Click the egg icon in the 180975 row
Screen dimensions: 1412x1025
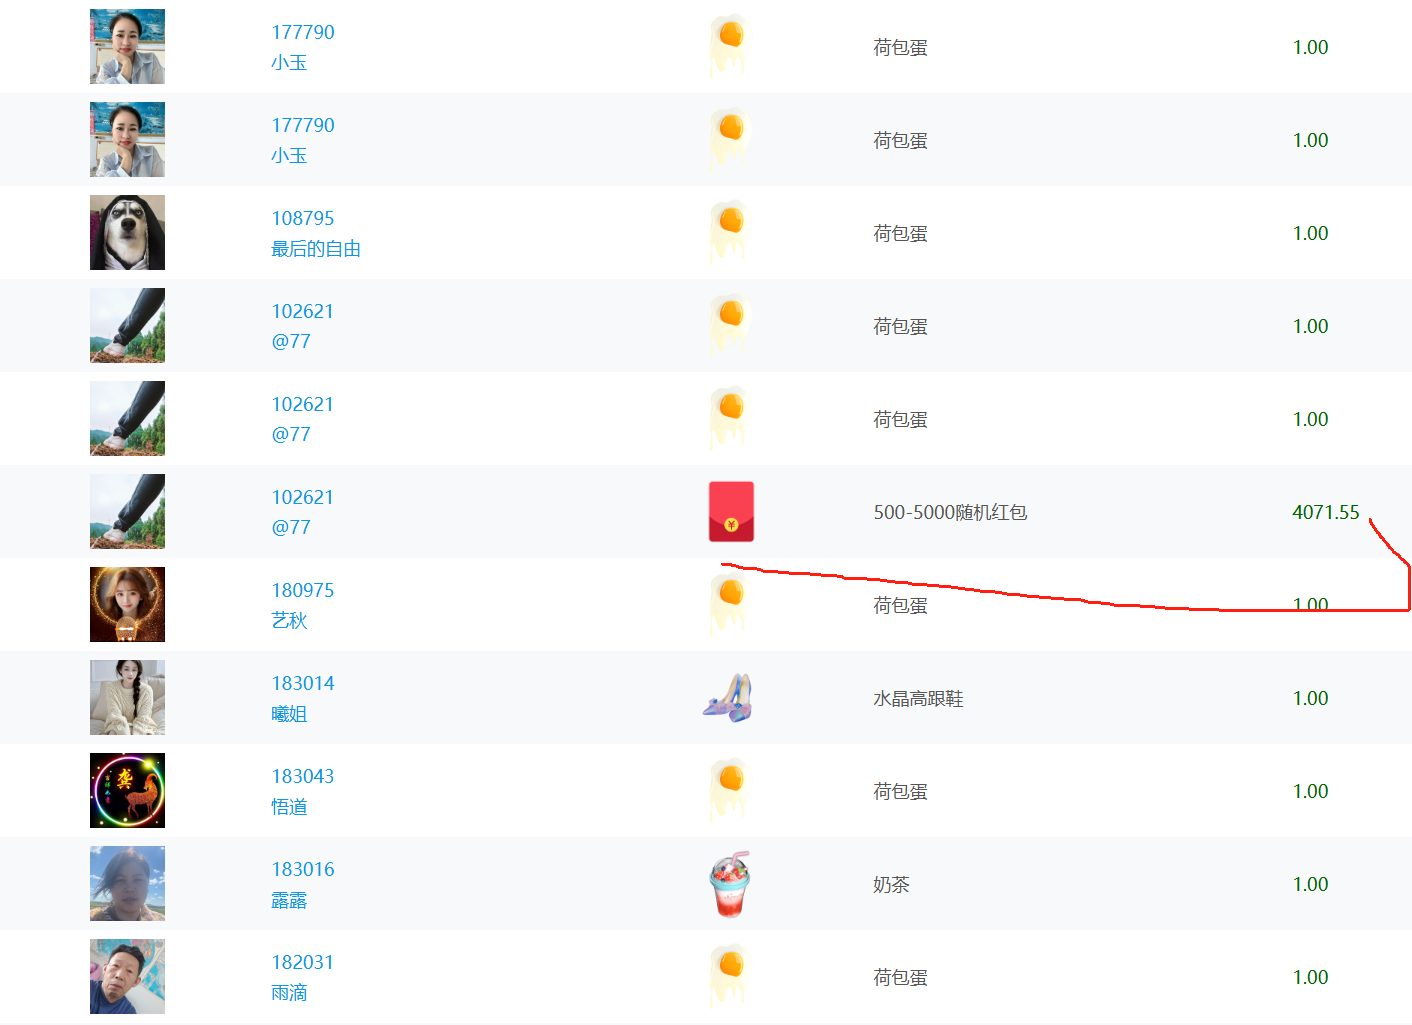[x=729, y=604]
